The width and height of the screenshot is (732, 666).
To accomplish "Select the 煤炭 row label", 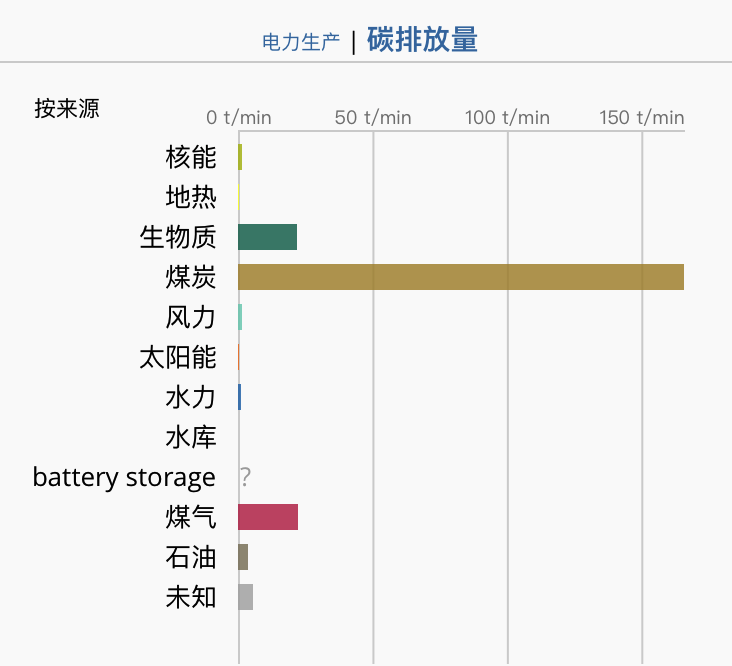I will tap(191, 277).
